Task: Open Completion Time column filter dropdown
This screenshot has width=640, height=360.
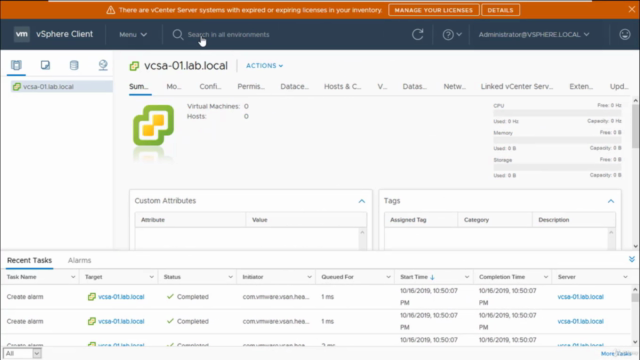Action: [546, 277]
